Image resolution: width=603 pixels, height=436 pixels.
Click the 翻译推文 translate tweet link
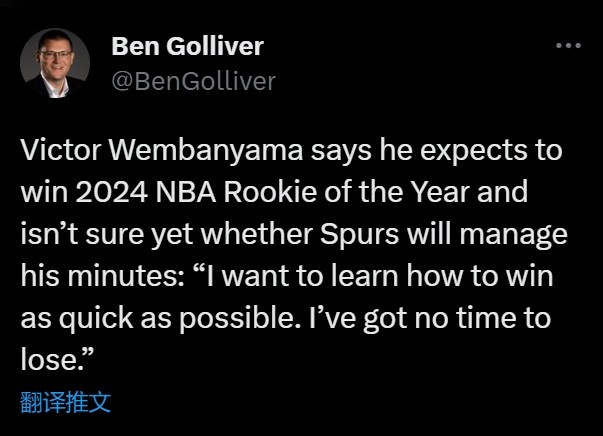click(x=66, y=403)
